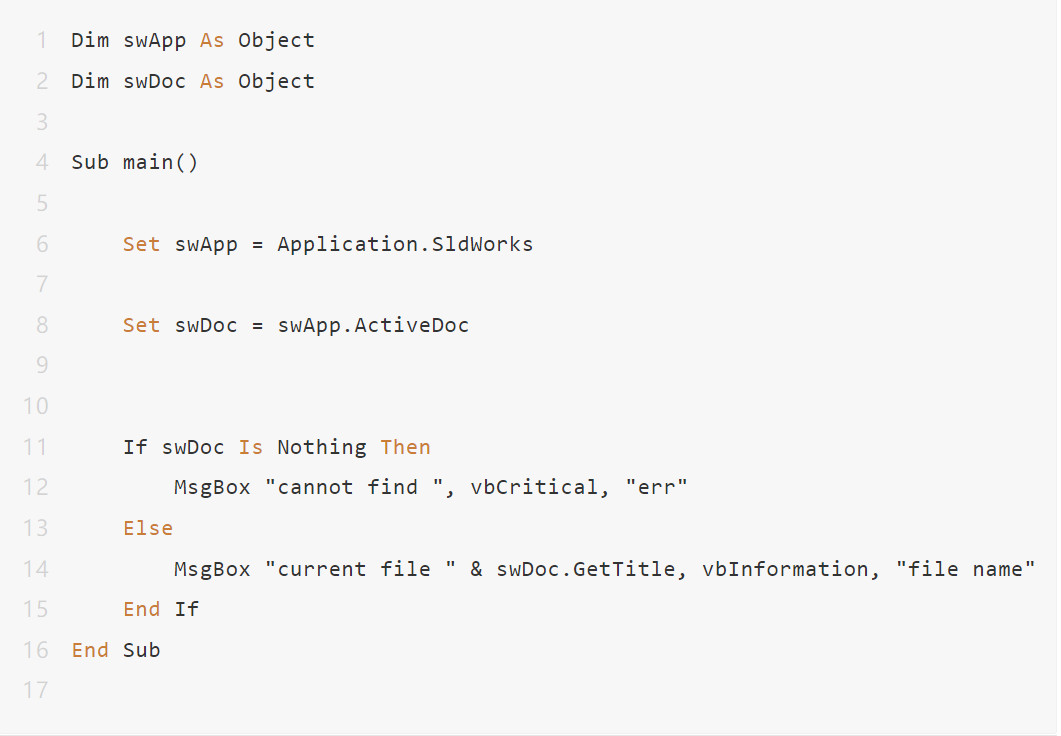Click 'End Sub' on line 16
The image size is (1061, 736).
(116, 650)
